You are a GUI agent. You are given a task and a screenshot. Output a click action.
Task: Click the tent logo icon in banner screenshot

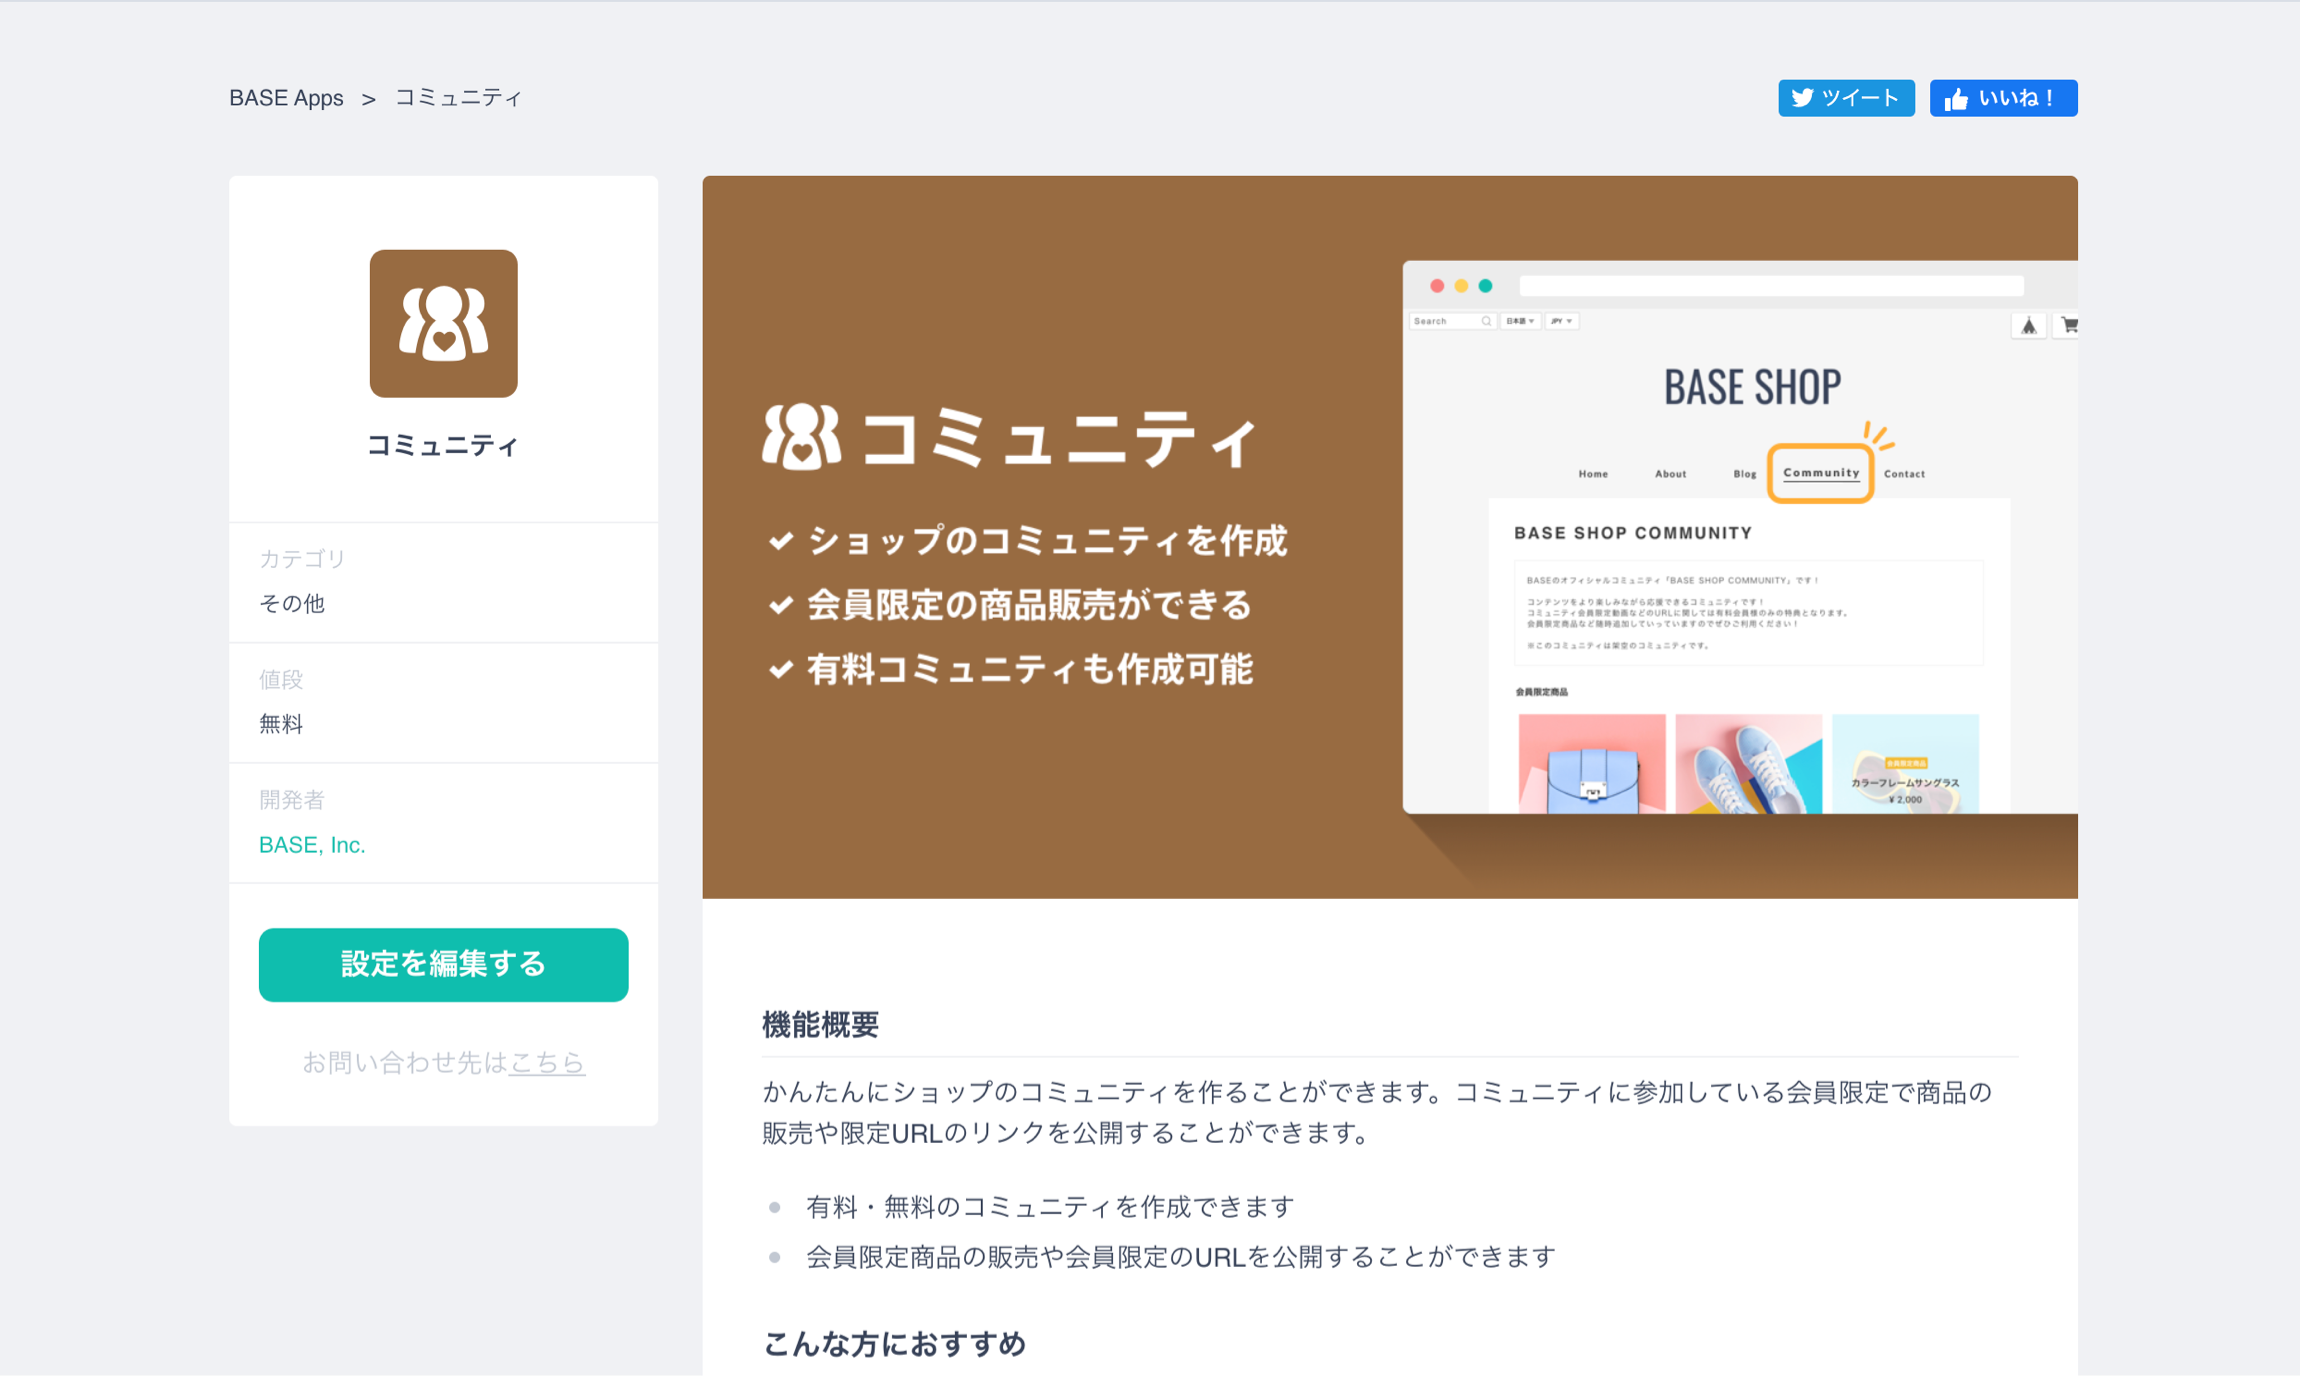tap(2028, 326)
